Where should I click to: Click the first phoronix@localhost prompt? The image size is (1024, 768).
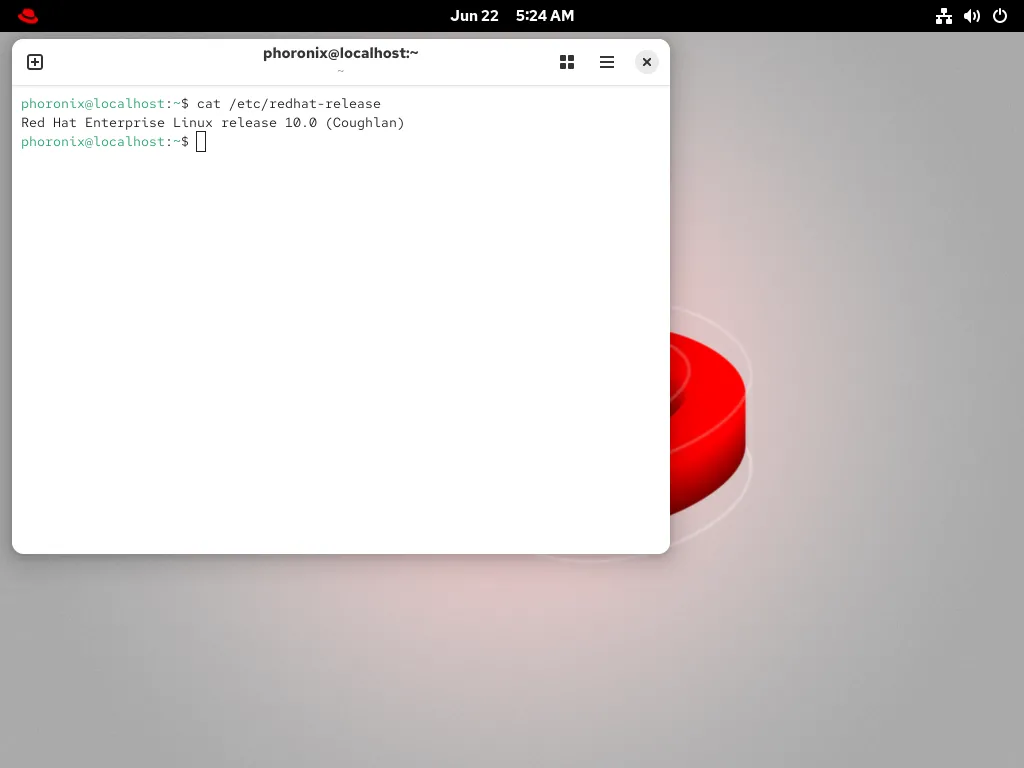point(92,104)
